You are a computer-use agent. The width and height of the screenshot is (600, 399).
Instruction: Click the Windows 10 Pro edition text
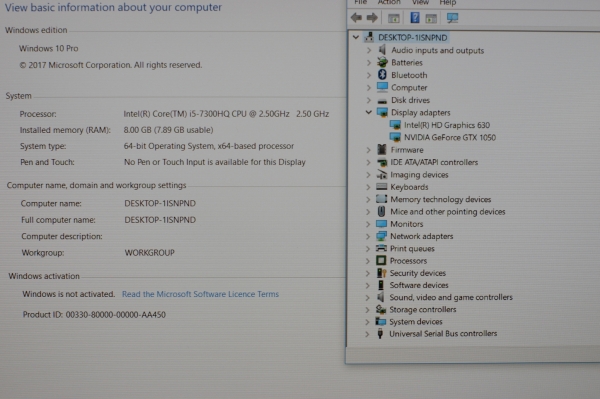[x=49, y=48]
